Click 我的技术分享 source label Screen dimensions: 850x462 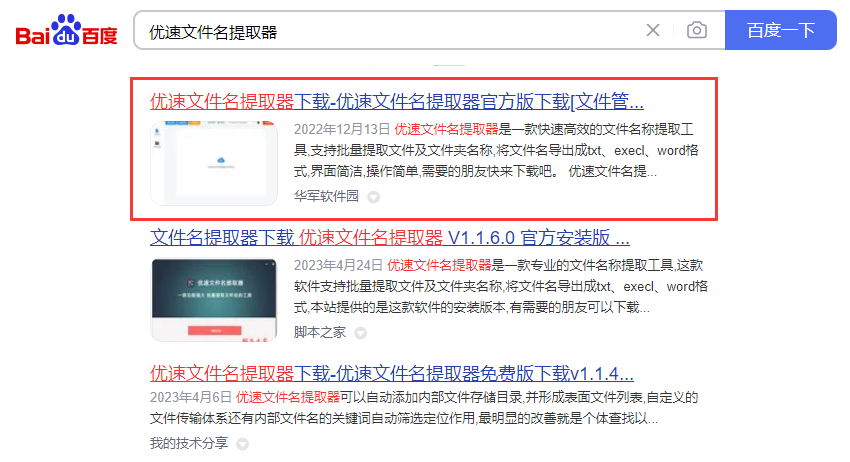point(189,443)
